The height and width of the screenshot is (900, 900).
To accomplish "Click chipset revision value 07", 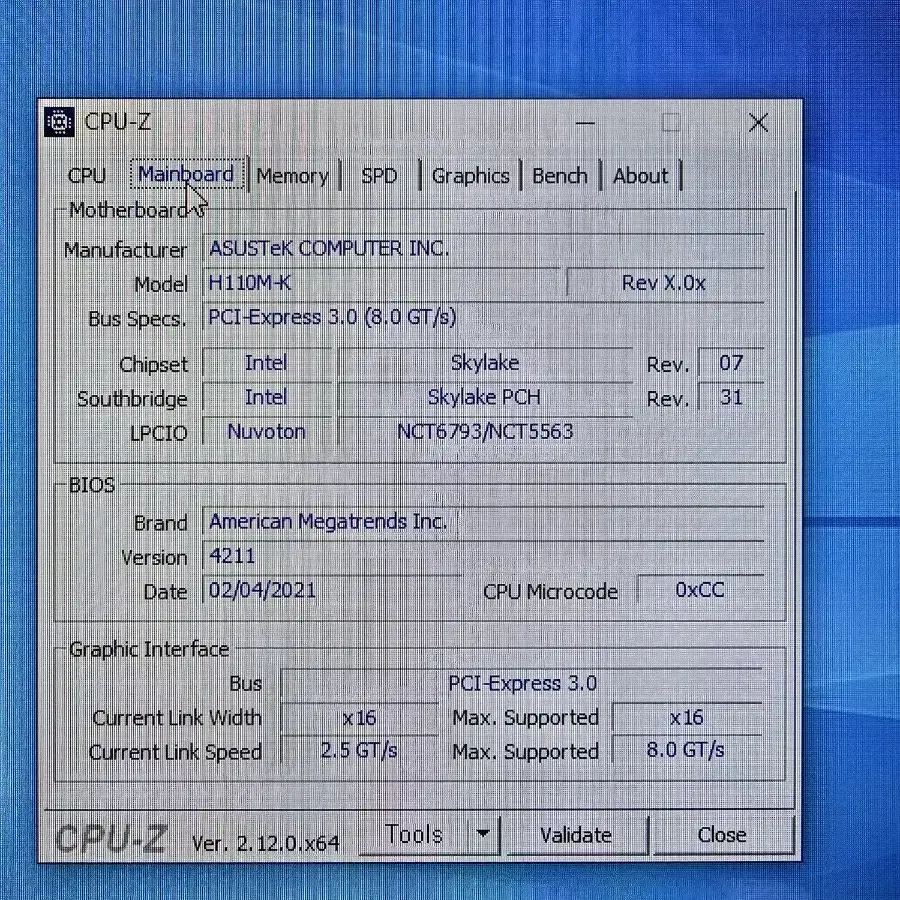I will coord(731,363).
